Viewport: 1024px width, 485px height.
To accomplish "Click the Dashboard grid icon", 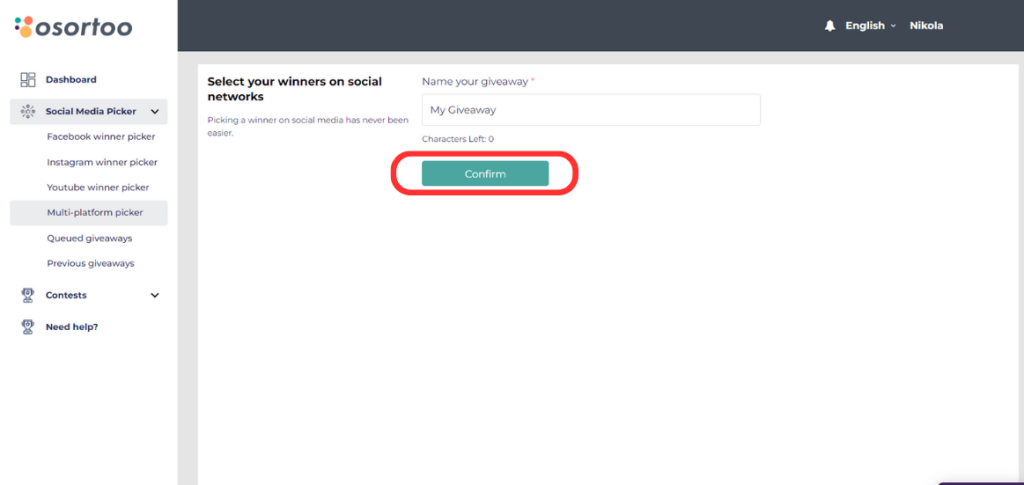I will click(28, 80).
